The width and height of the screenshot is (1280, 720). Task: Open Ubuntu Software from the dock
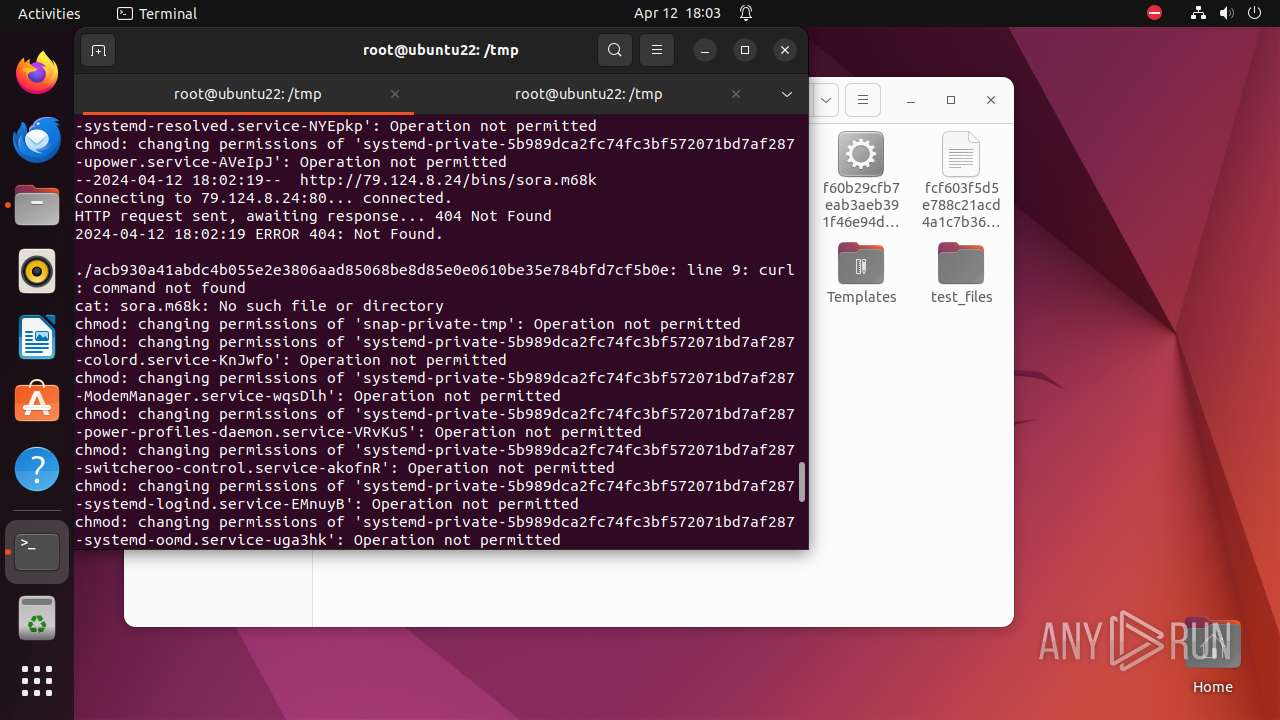coord(37,403)
